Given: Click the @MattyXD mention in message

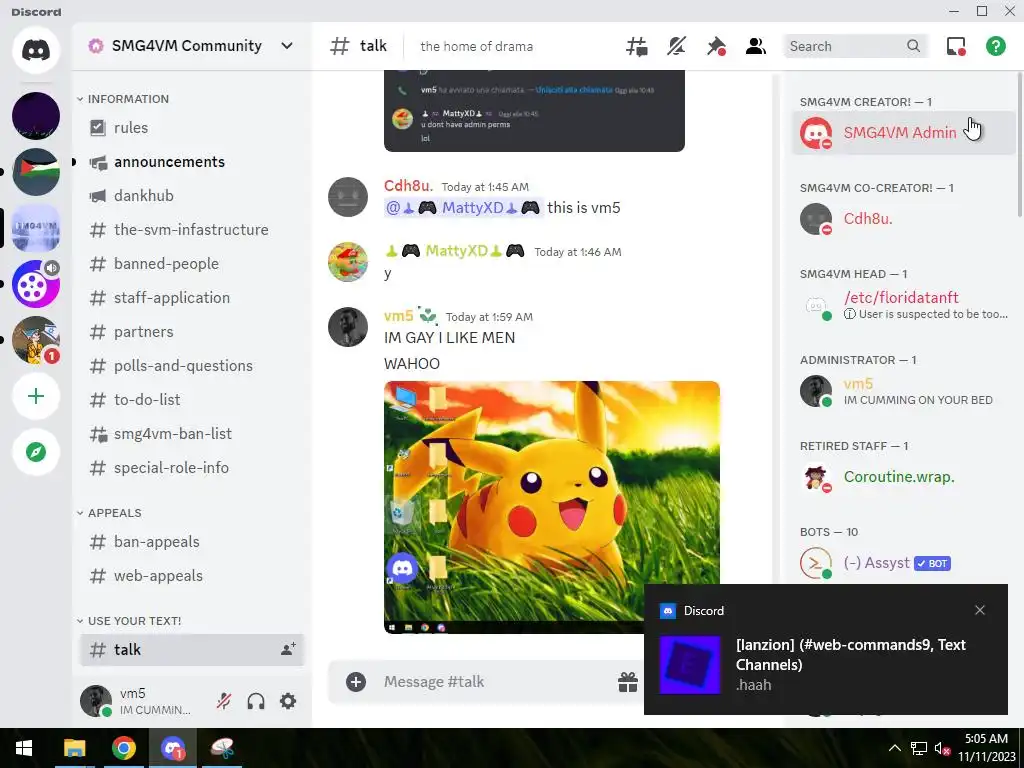Looking at the screenshot, I should [x=463, y=208].
